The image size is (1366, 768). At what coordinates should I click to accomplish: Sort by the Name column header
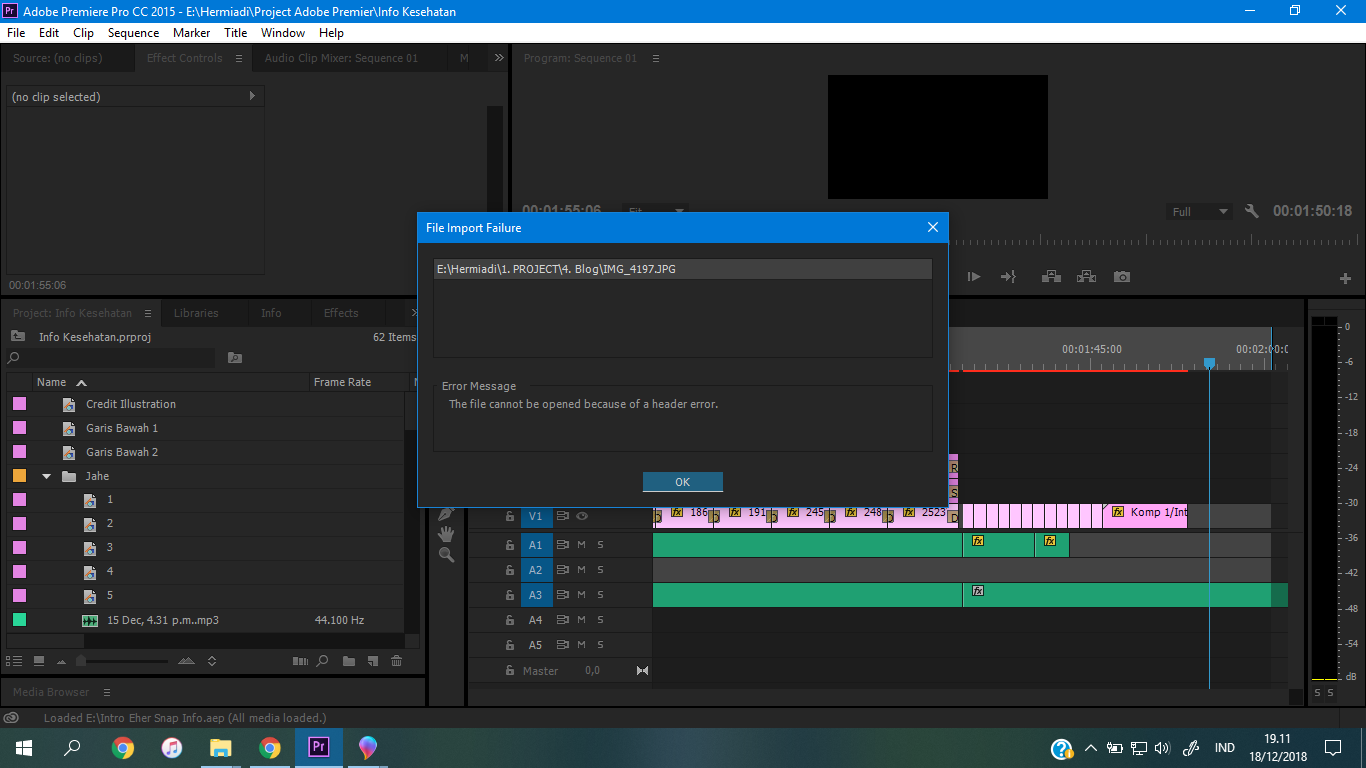pos(51,382)
